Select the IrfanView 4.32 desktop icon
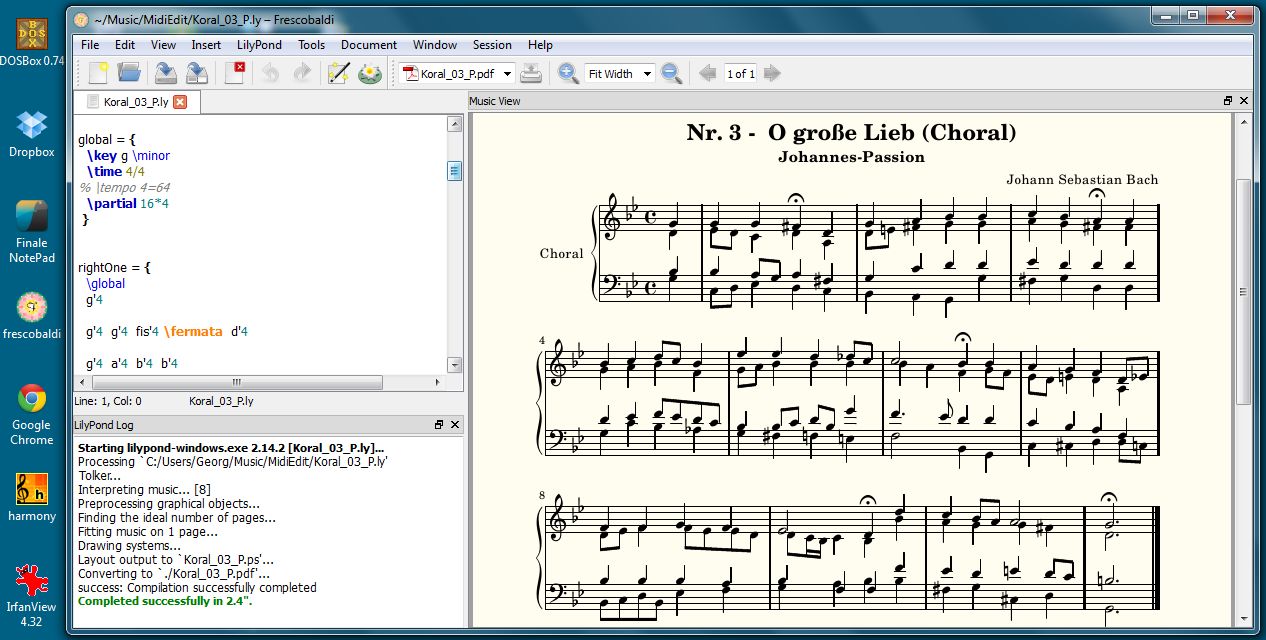Image resolution: width=1266 pixels, height=640 pixels. coord(31,596)
